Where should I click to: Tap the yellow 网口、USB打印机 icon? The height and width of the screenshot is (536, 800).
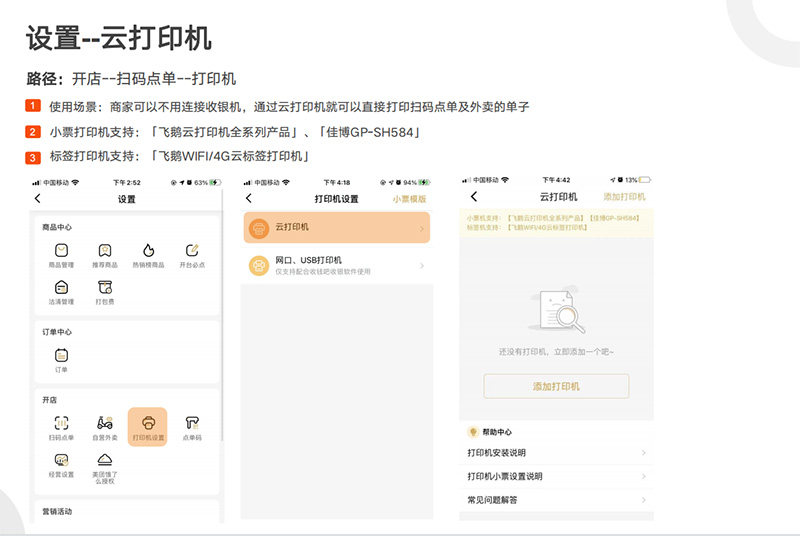point(259,266)
